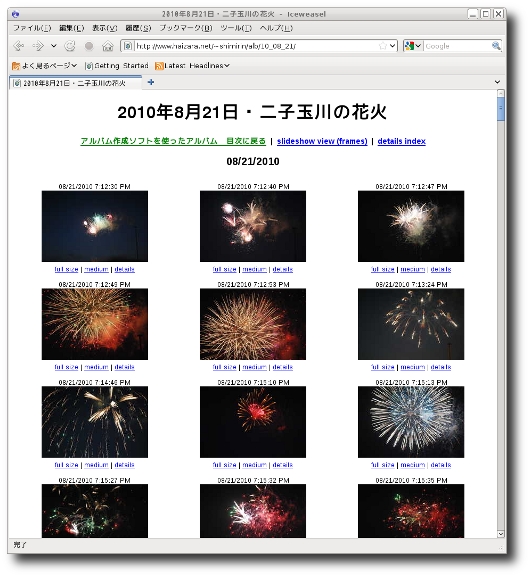This screenshot has height=577, width=530.
Task: Open the 7:15:13 PM blue firework thumbnail
Action: pos(411,422)
